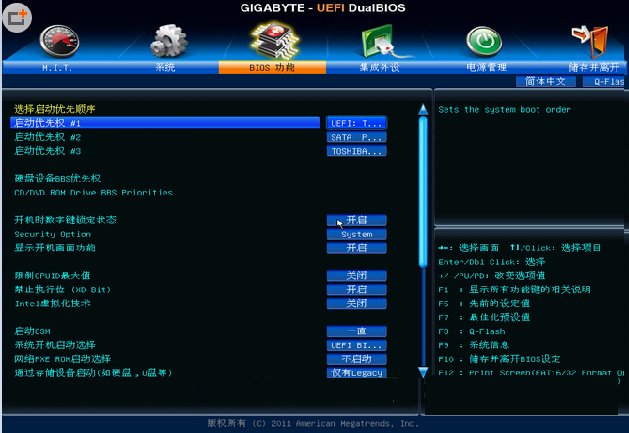Click the System gears icon
The width and height of the screenshot is (629, 433).
pos(168,40)
